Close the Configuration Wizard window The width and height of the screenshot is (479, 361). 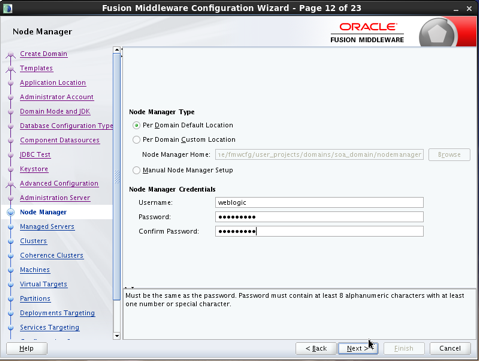point(469,9)
